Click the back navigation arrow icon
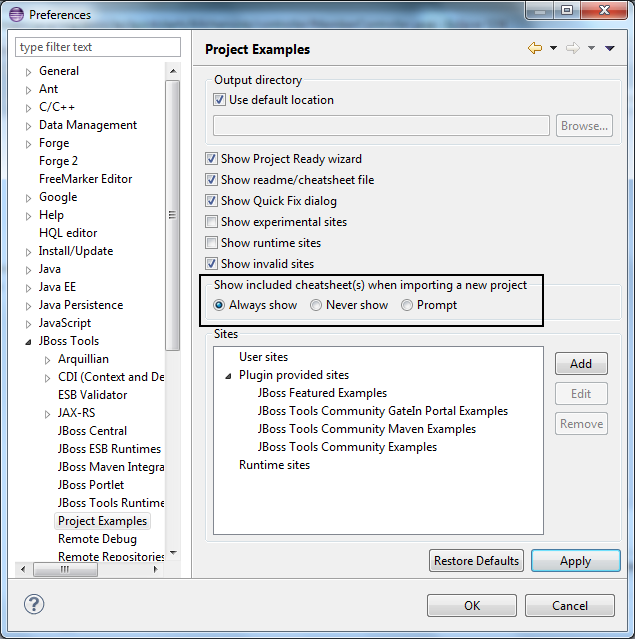The width and height of the screenshot is (635, 639). pyautogui.click(x=535, y=48)
